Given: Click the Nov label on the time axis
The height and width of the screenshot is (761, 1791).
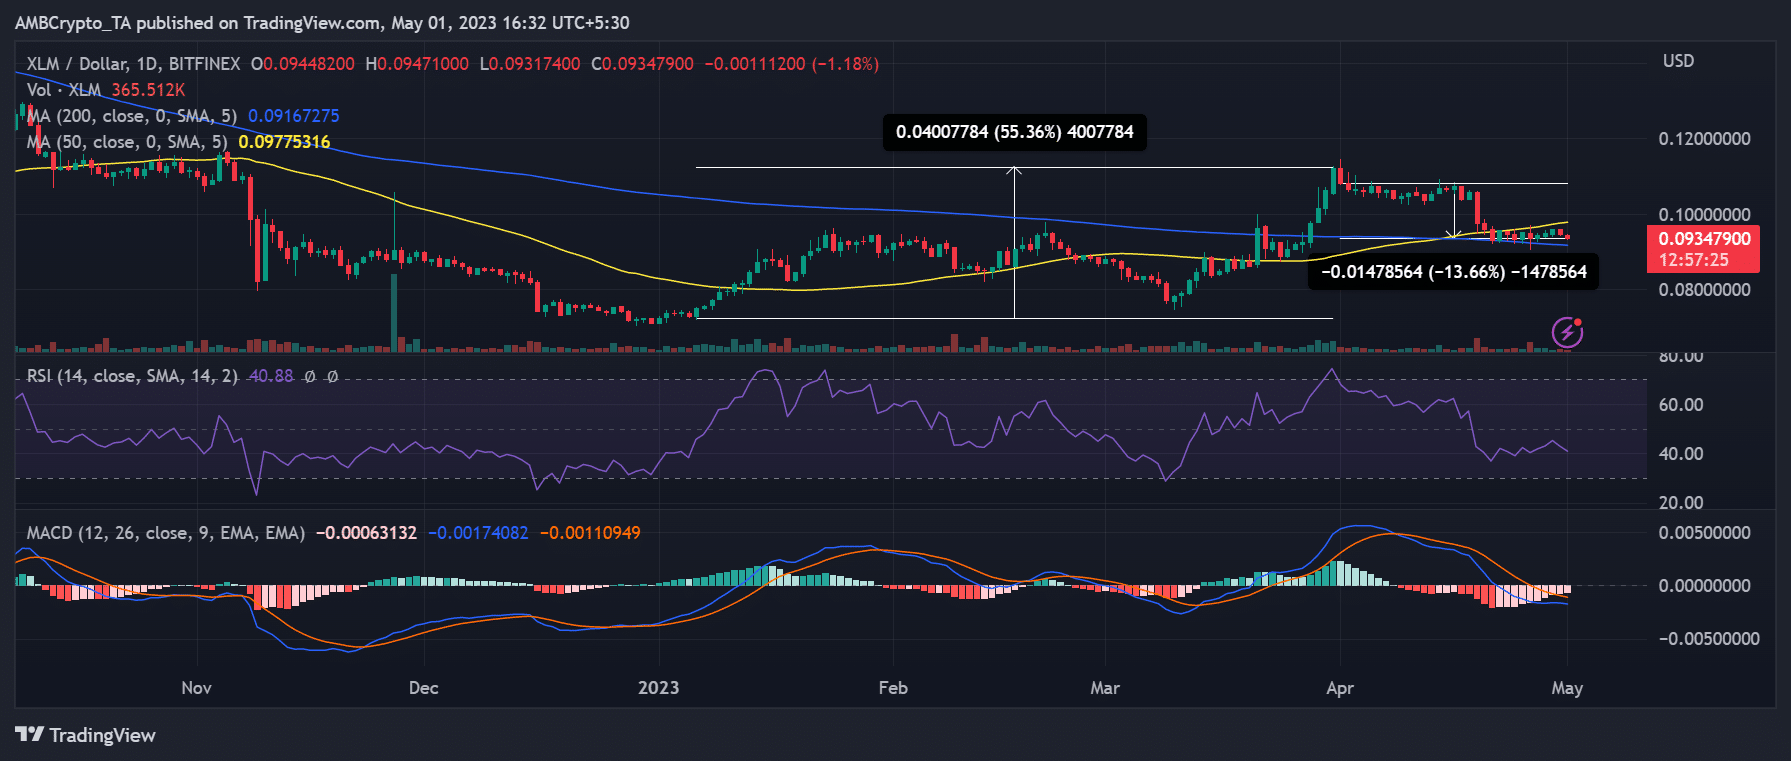Looking at the screenshot, I should coord(196,688).
